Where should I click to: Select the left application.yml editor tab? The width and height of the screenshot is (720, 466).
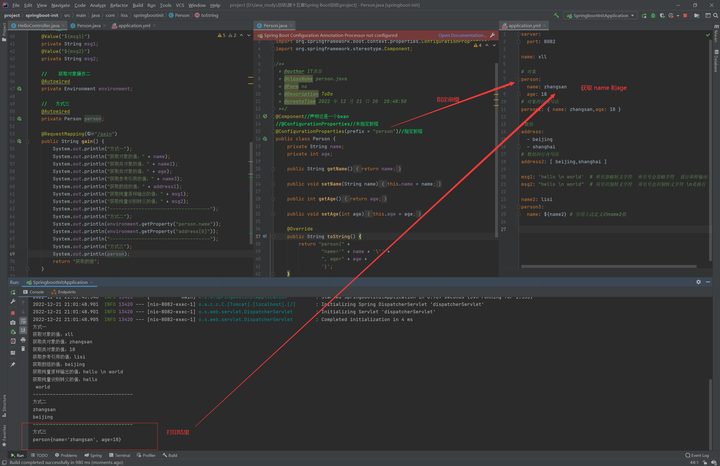134,26
